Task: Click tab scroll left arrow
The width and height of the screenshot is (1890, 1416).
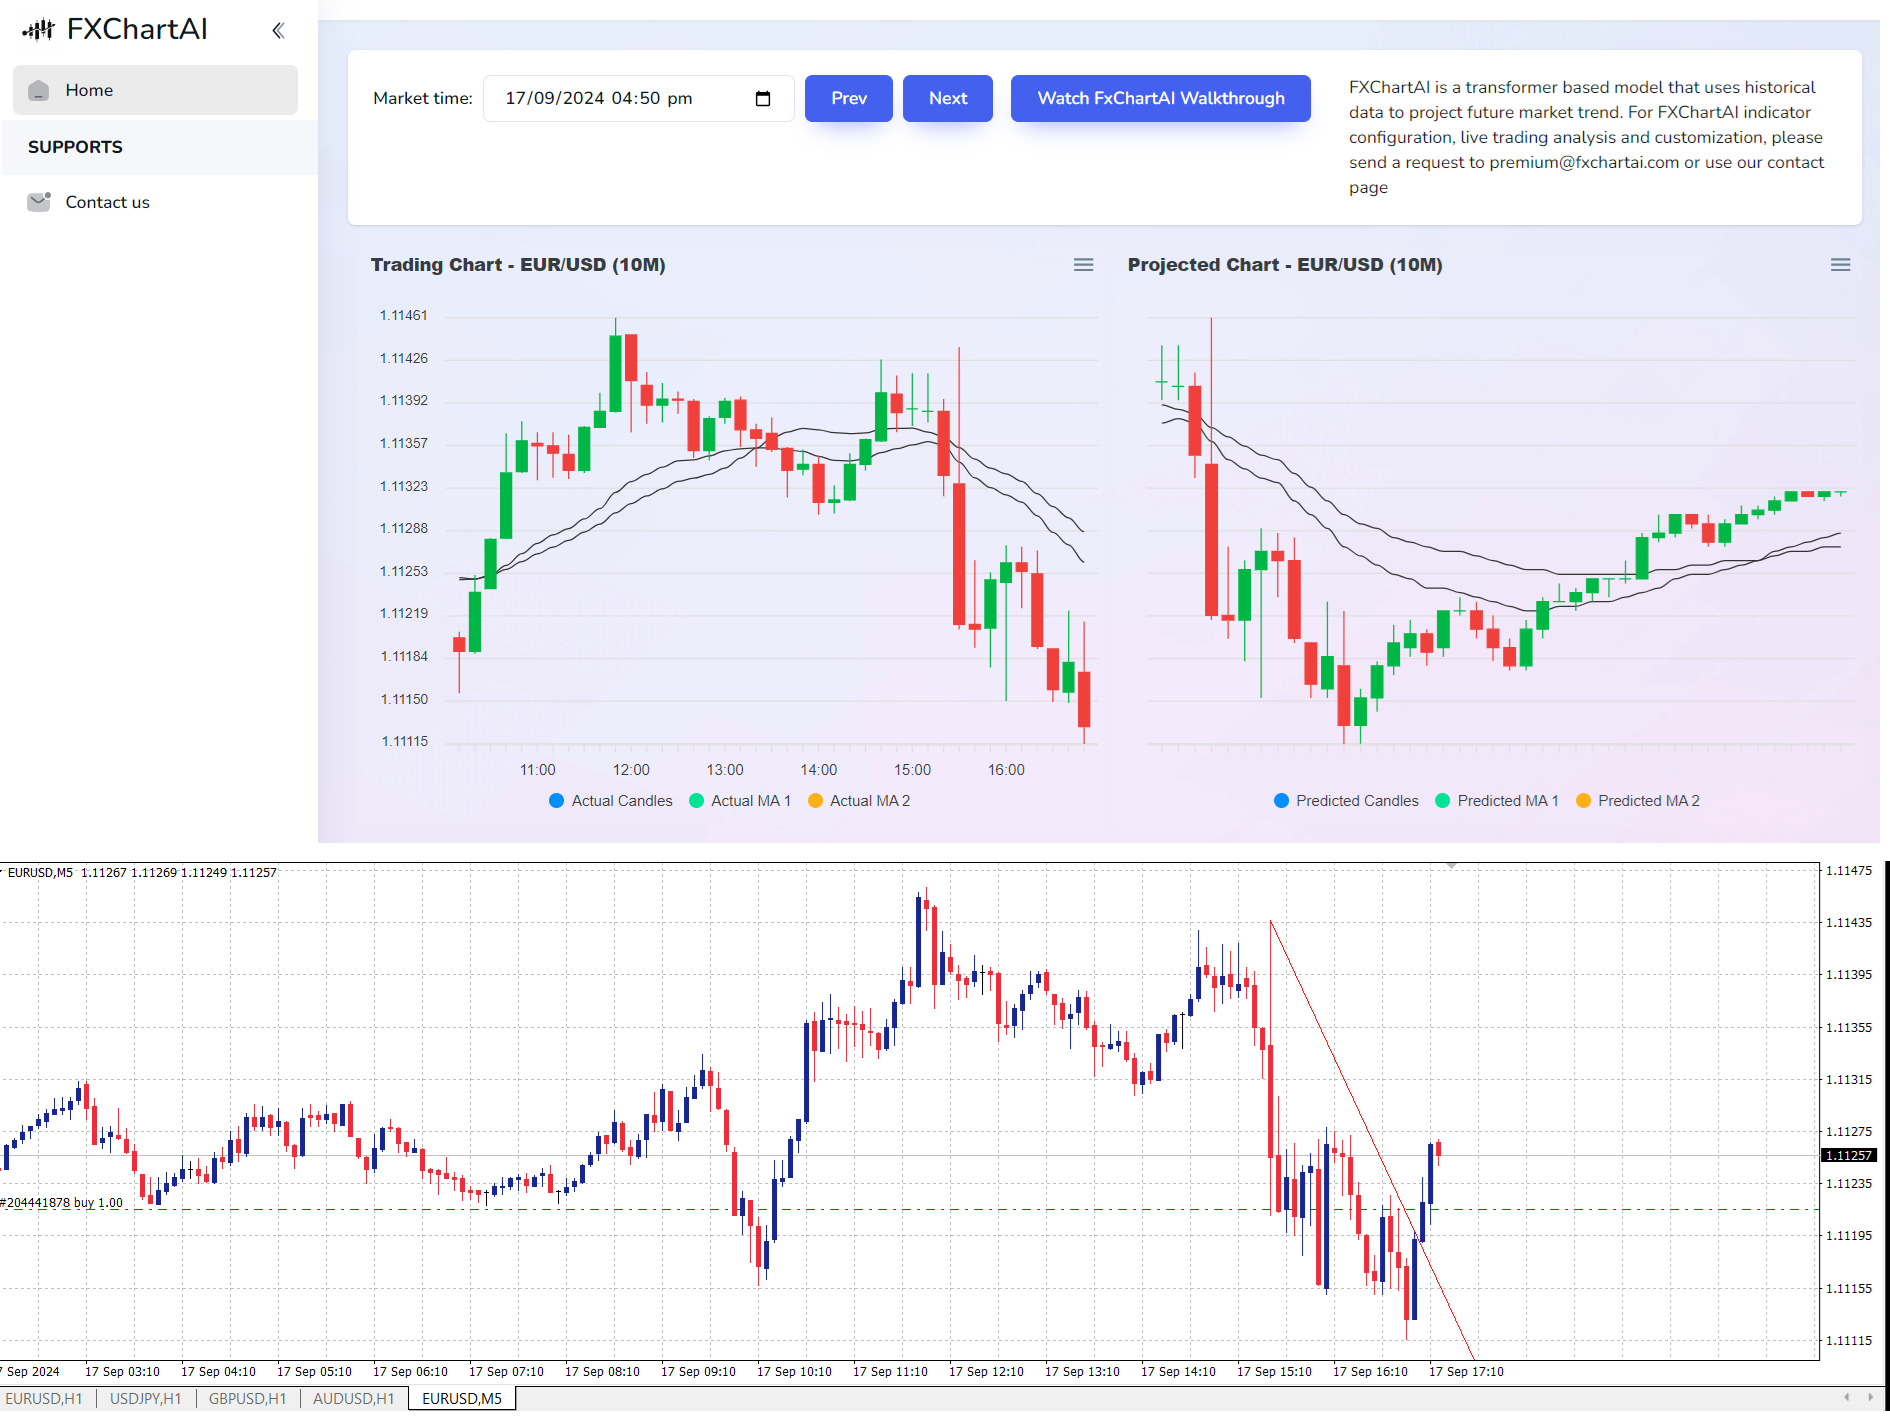Action: (1847, 1397)
